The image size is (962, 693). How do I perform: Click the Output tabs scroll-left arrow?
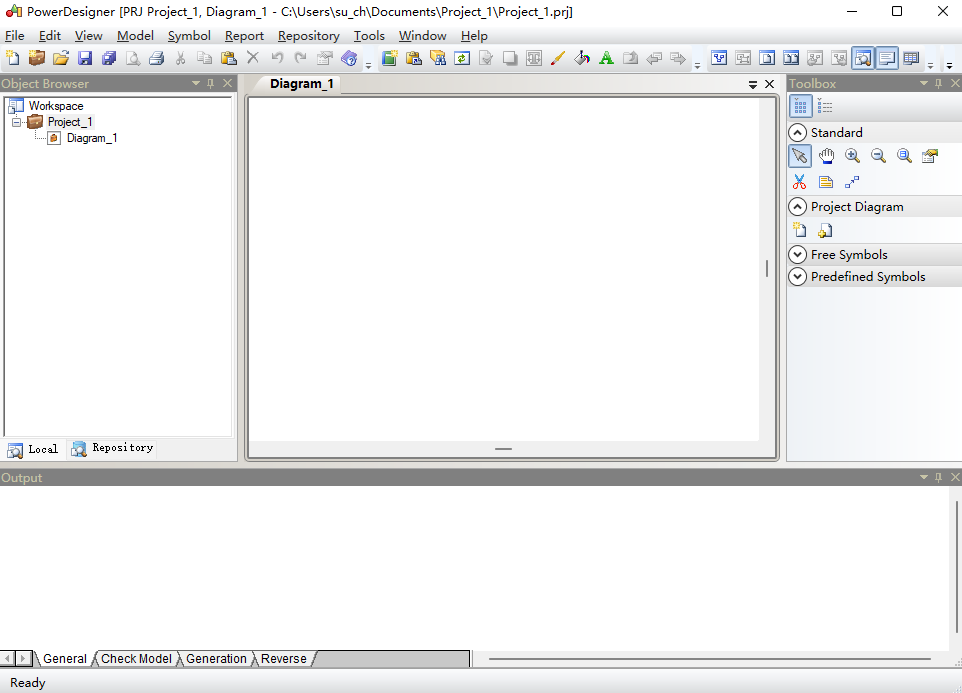click(x=7, y=659)
